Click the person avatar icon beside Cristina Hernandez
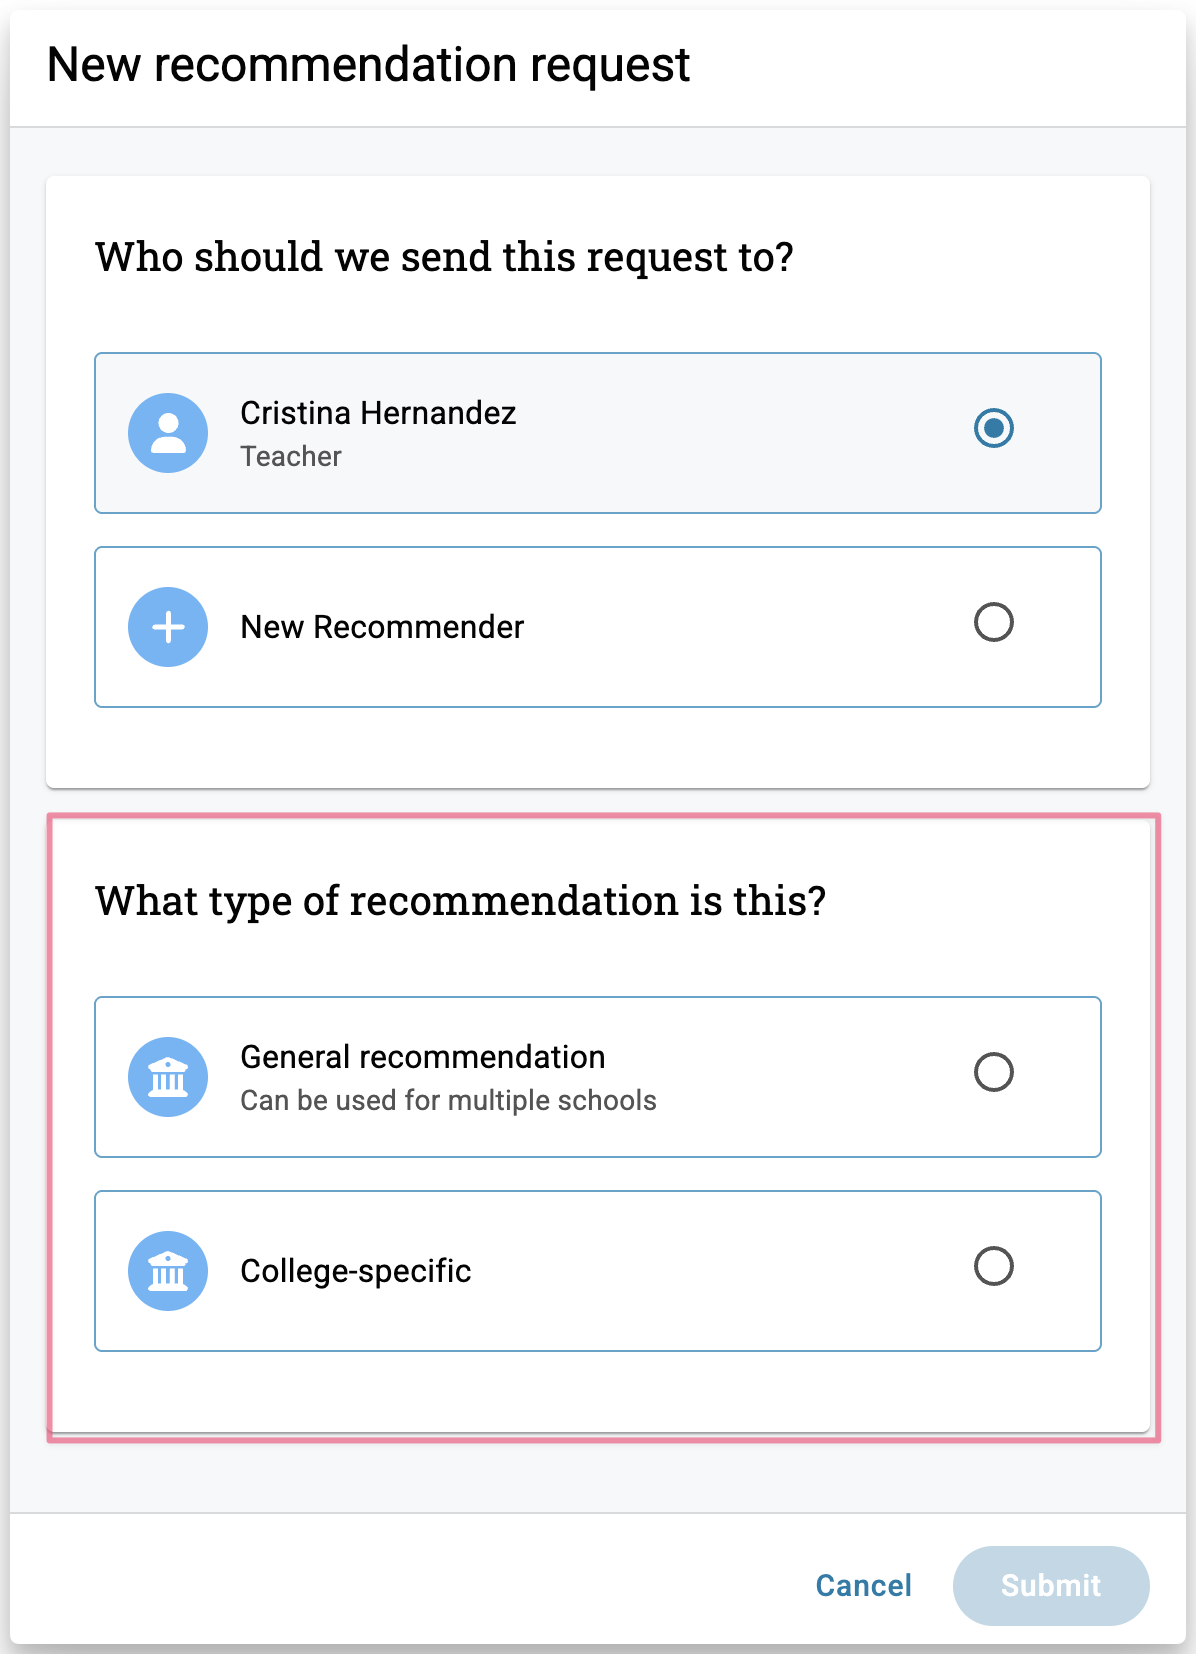 168,433
